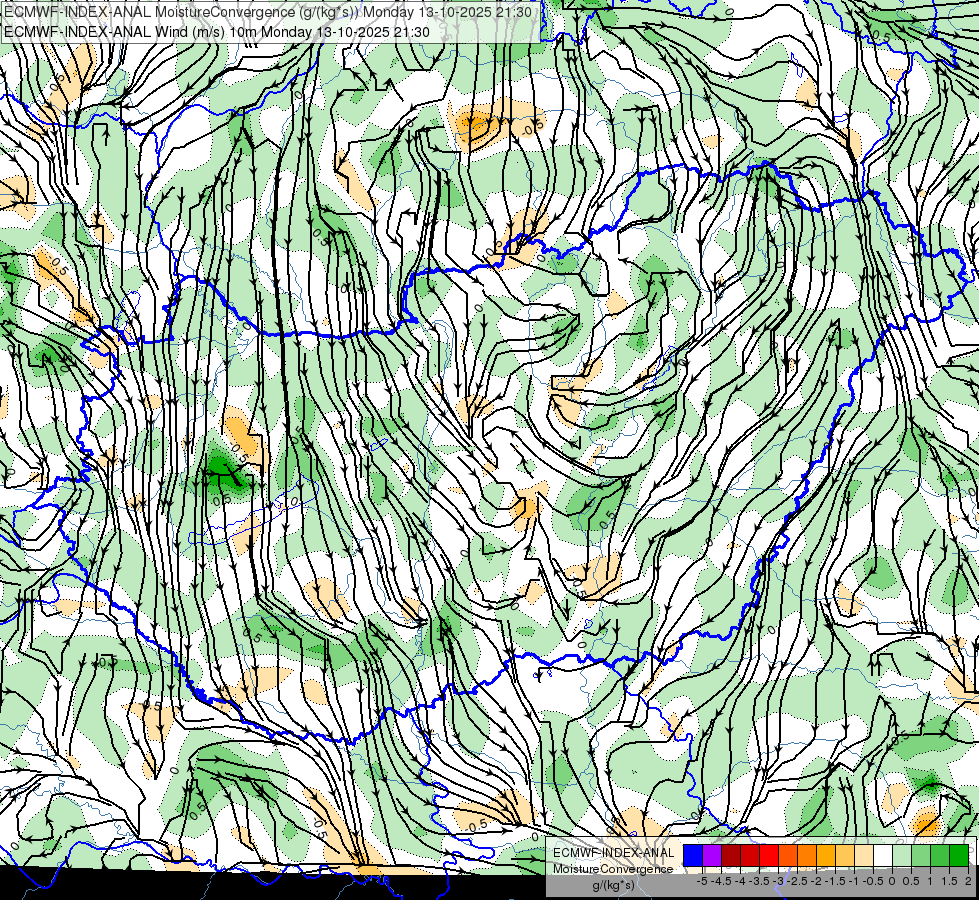Click the g/(kg*s) units label in legend
Image resolution: width=979 pixels, height=900 pixels.
click(x=614, y=885)
